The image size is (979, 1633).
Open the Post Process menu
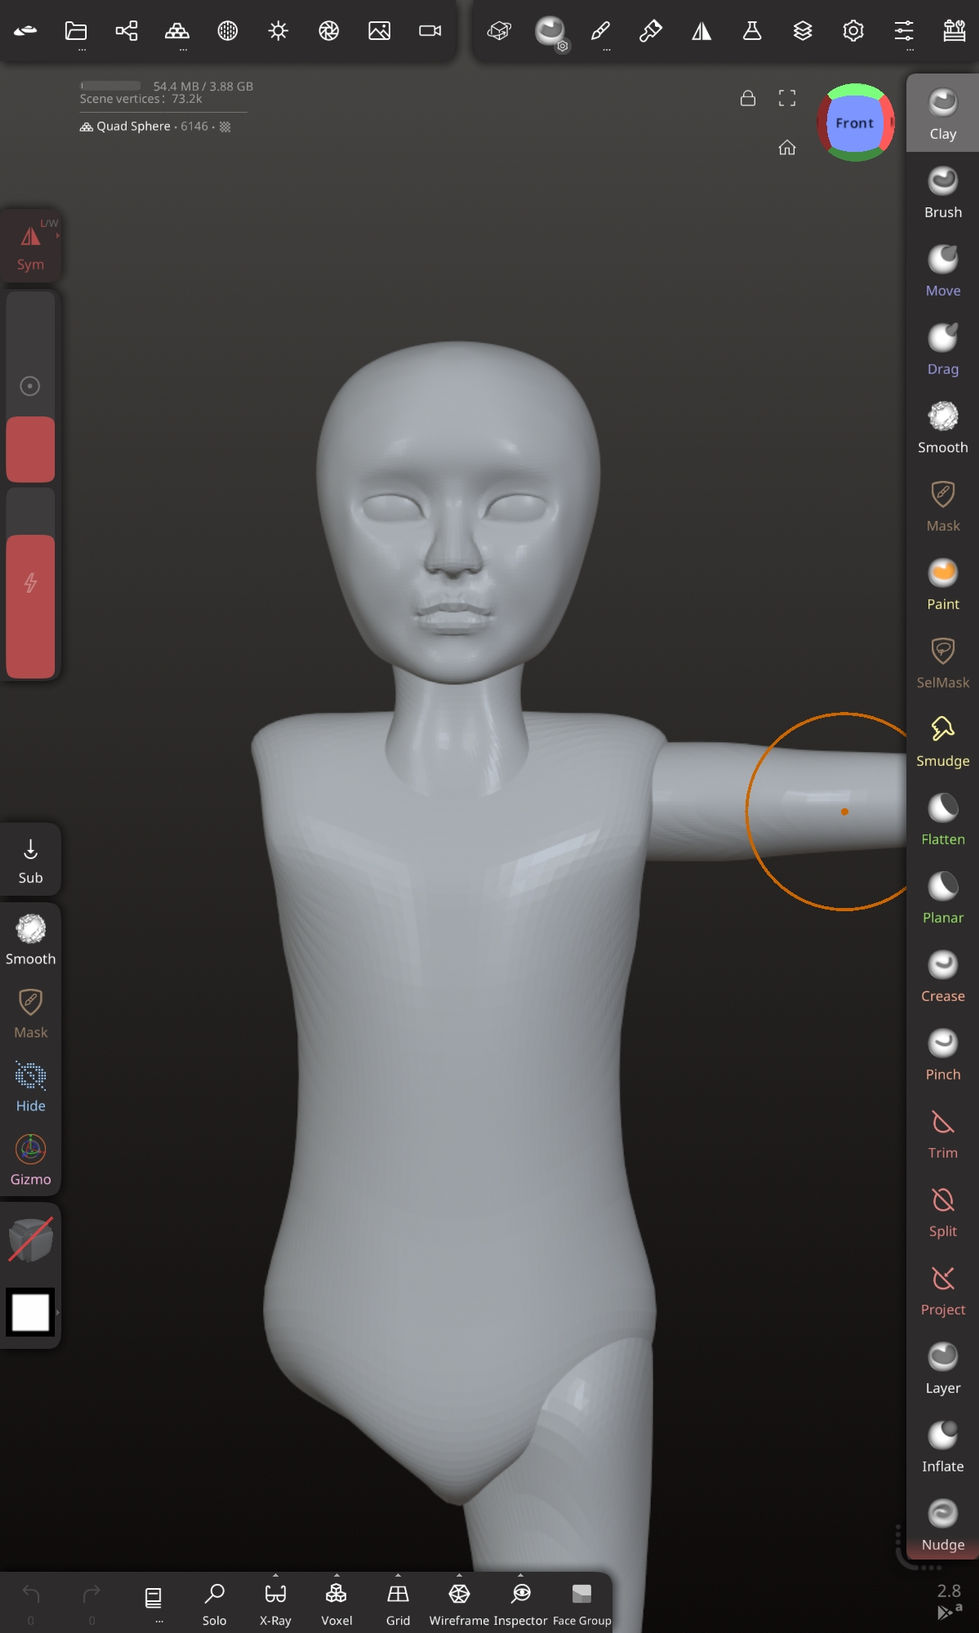click(329, 31)
